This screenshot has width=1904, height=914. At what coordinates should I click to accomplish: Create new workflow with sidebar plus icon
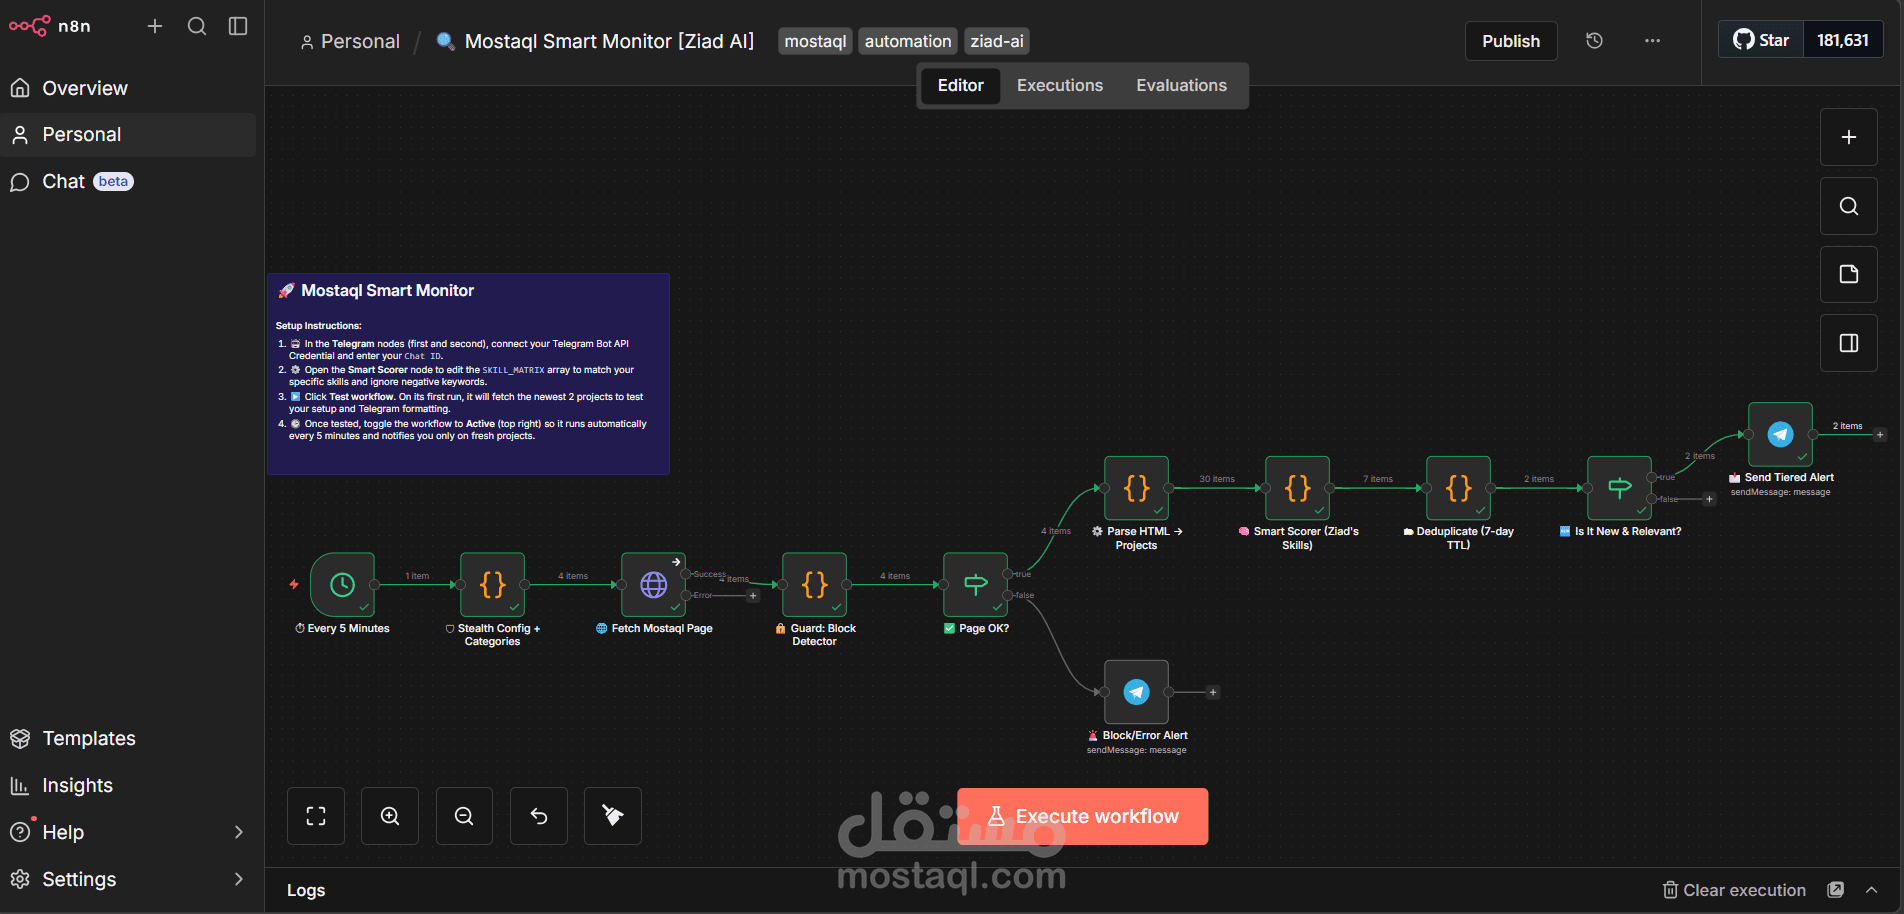pyautogui.click(x=155, y=26)
